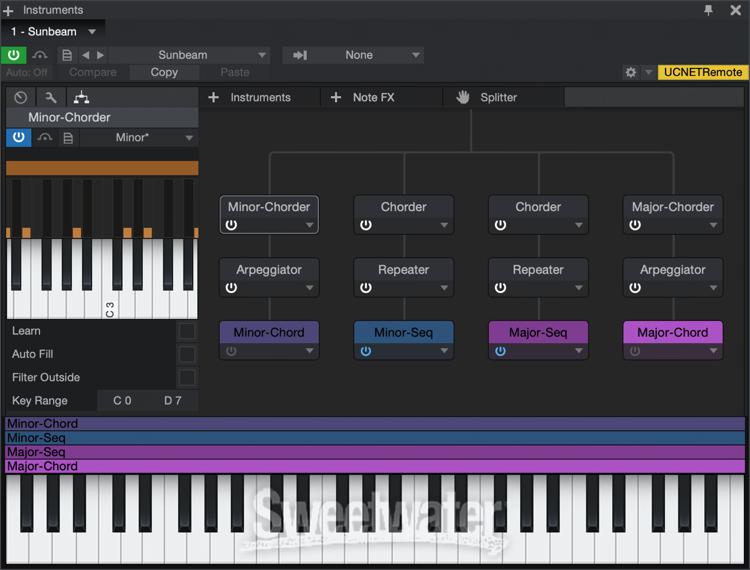Select the Minor-Chord instrument node
The height and width of the screenshot is (570, 750).
269,332
